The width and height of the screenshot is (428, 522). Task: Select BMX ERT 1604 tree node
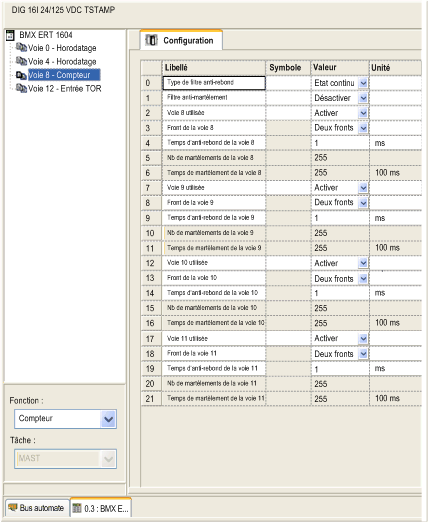tap(46, 35)
